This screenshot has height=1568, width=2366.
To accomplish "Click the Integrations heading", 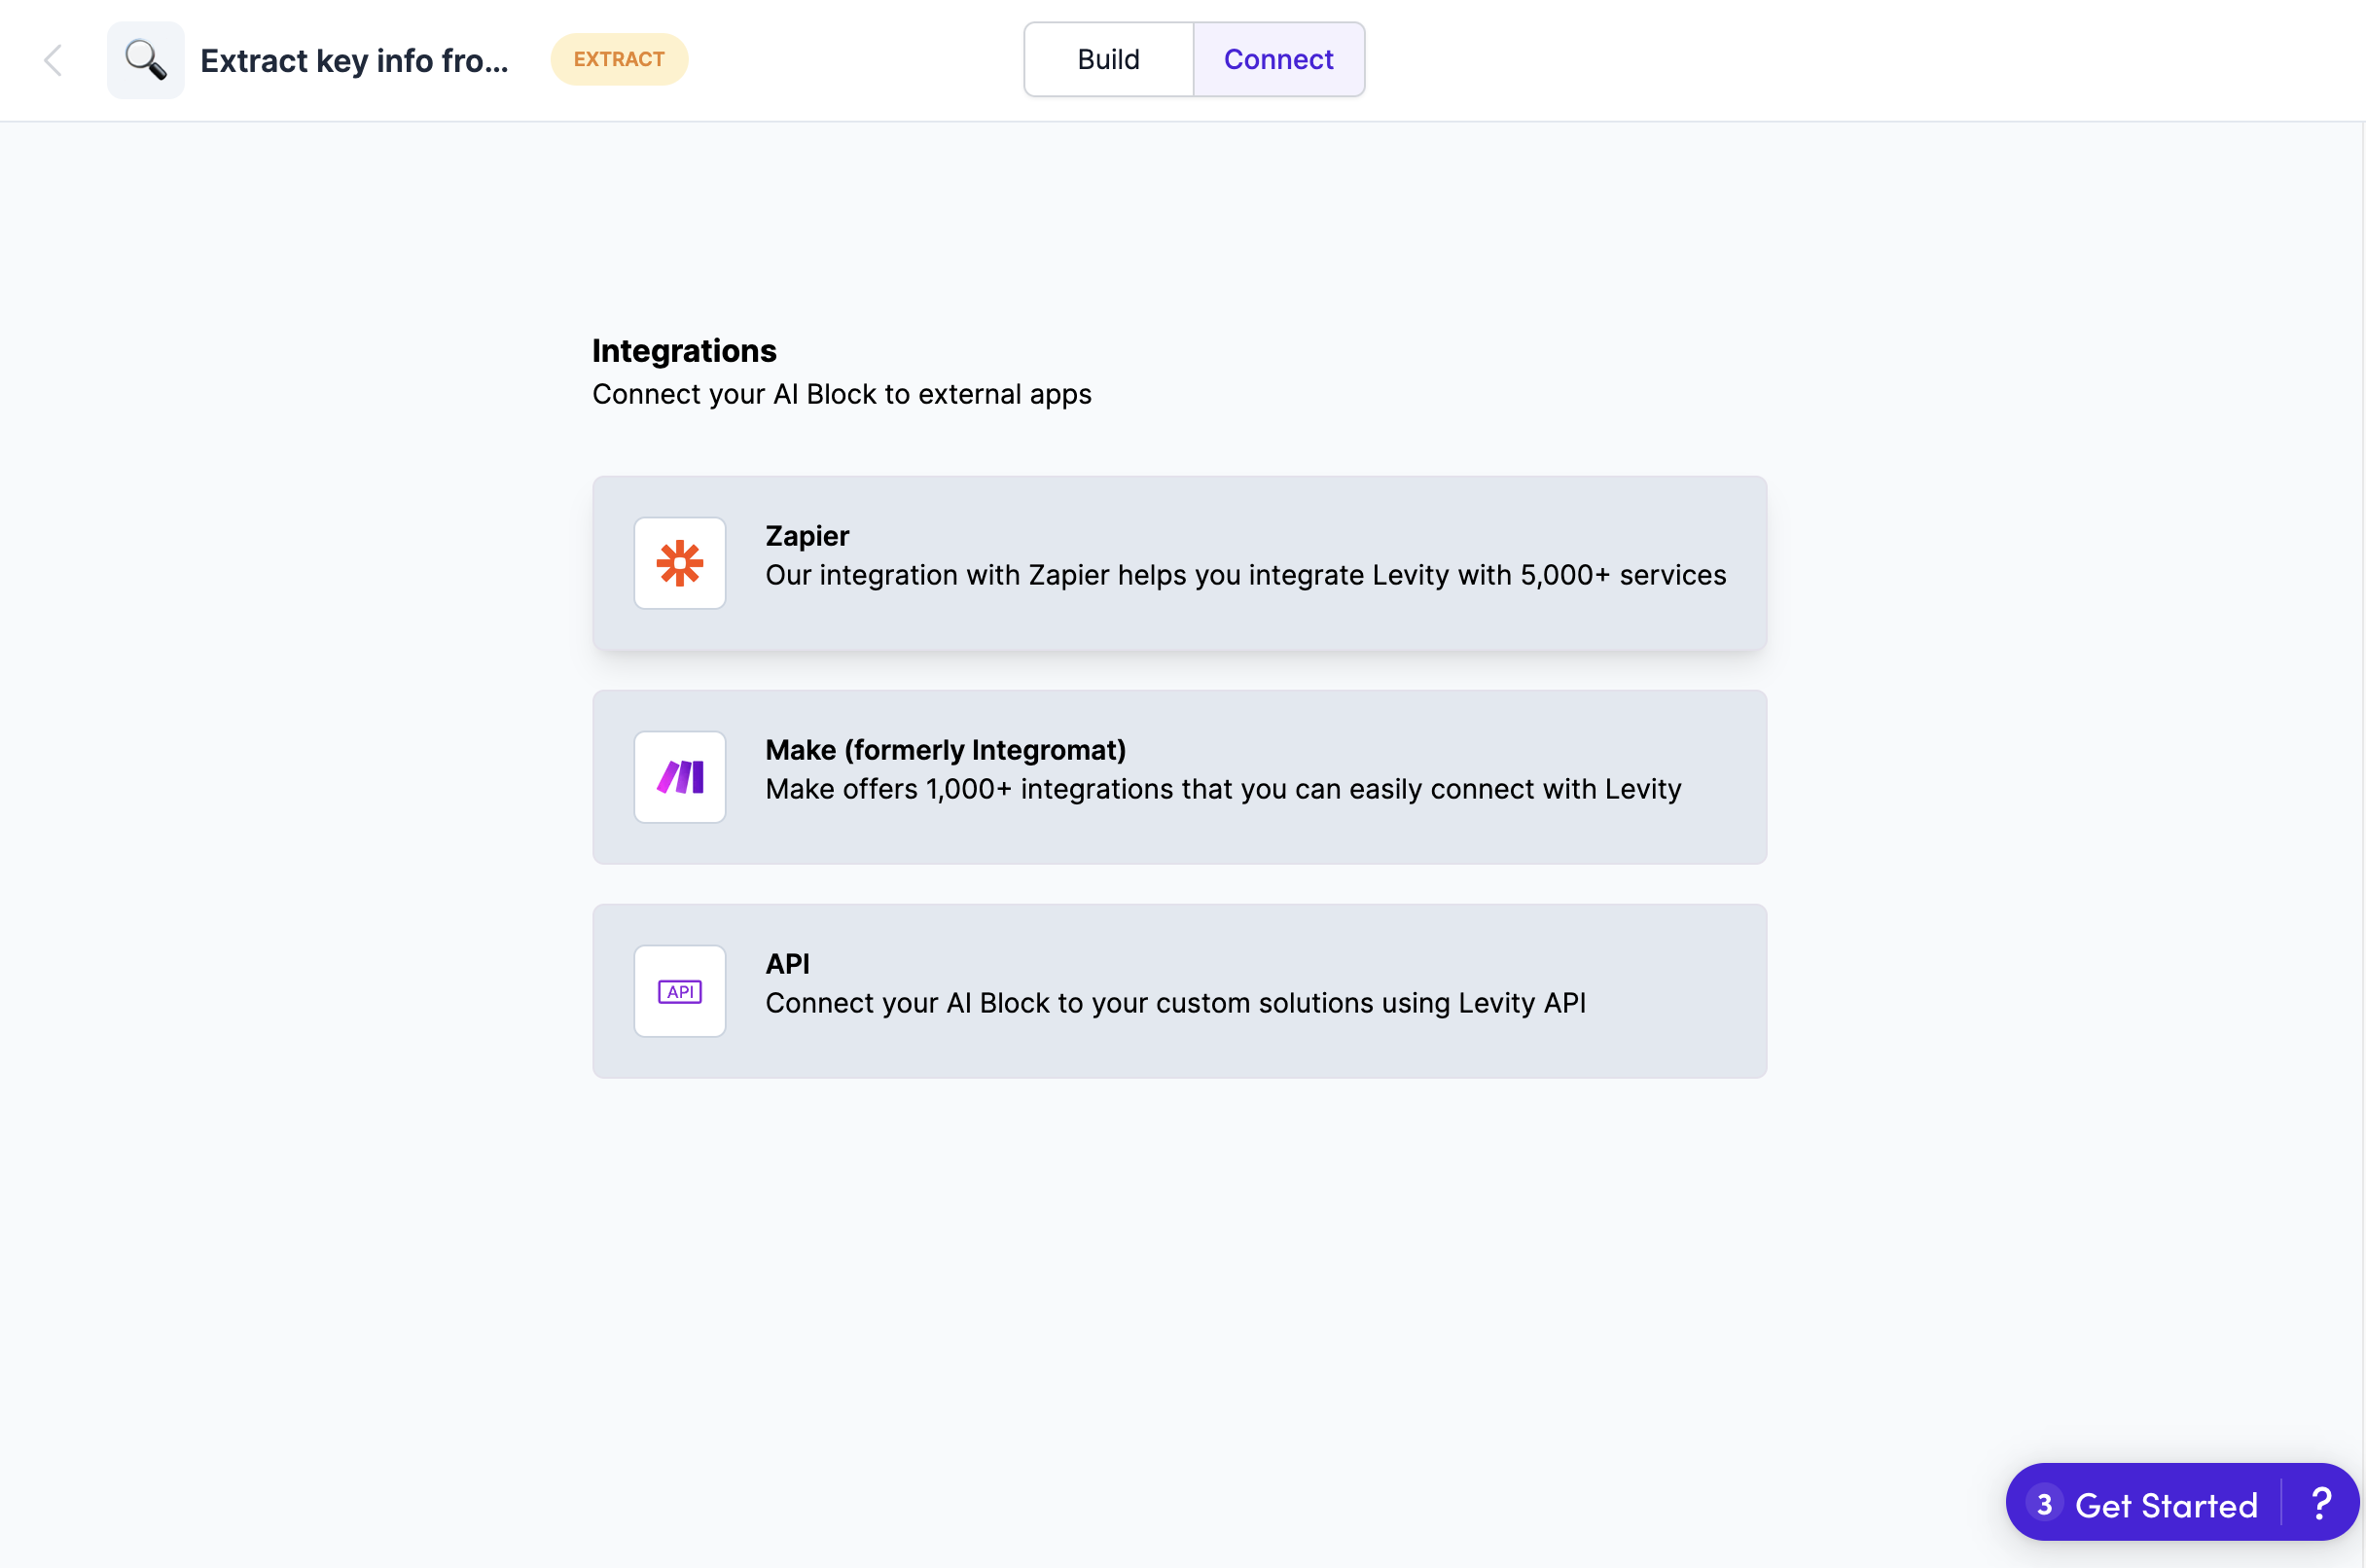I will (x=684, y=350).
